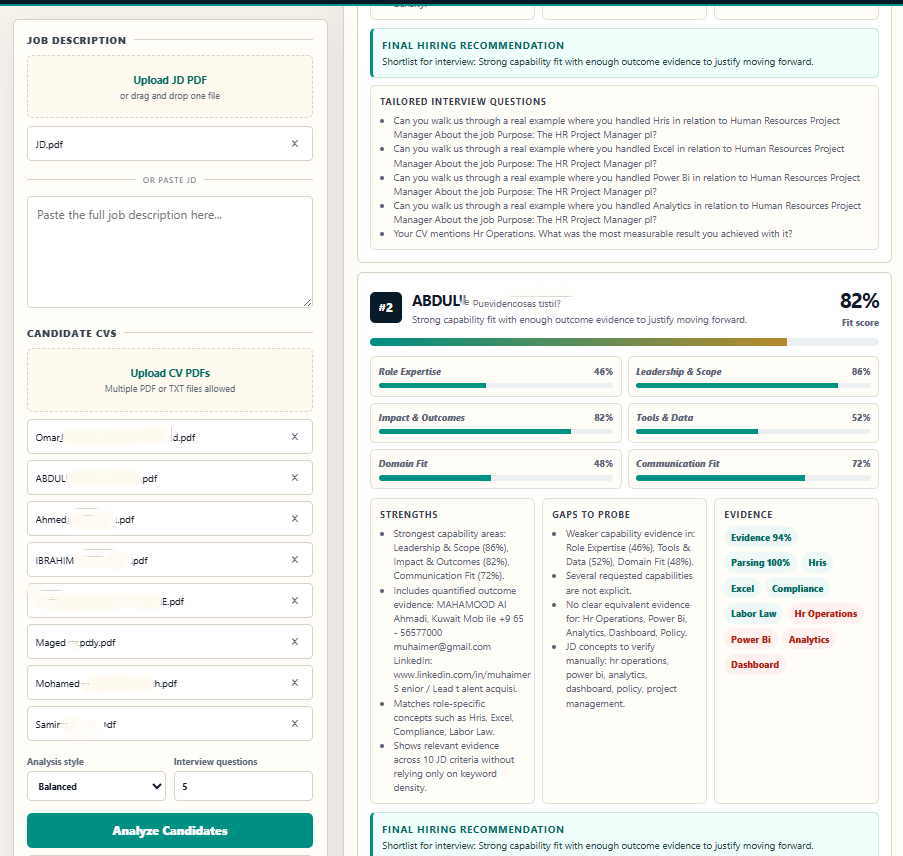Click the EVIDENCE section heading
The height and width of the screenshot is (856, 903).
click(748, 514)
